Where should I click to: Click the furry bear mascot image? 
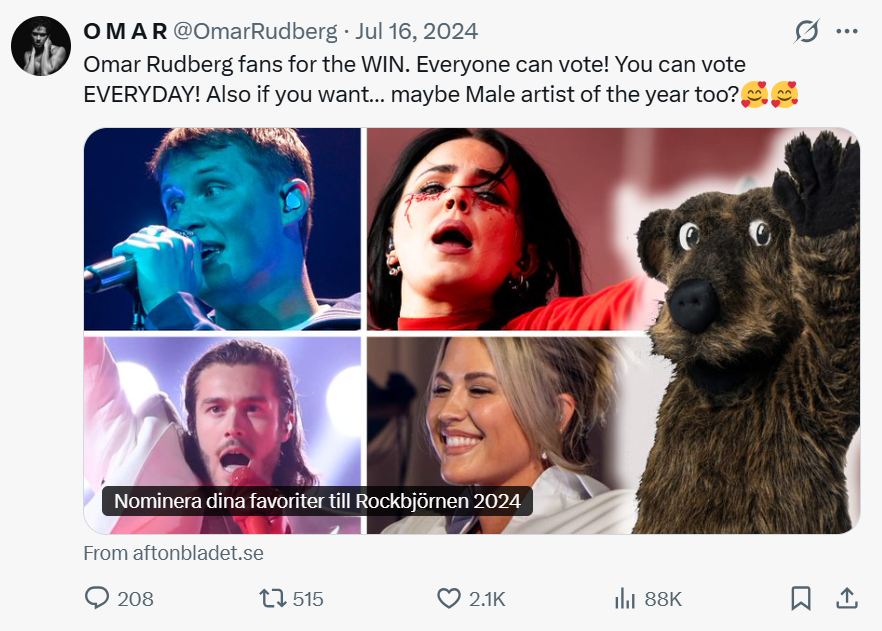click(750, 330)
